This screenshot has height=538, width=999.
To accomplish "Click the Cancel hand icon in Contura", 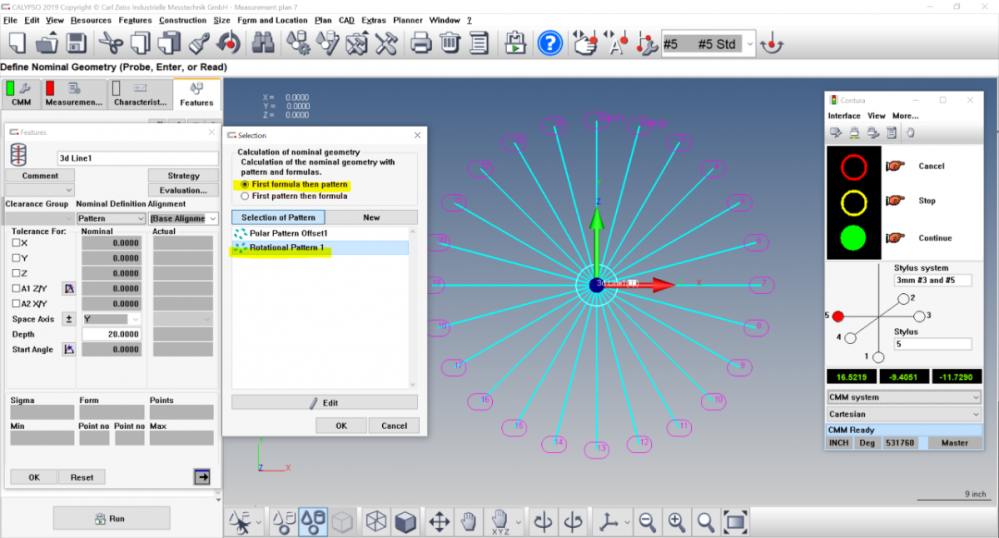I will point(895,166).
